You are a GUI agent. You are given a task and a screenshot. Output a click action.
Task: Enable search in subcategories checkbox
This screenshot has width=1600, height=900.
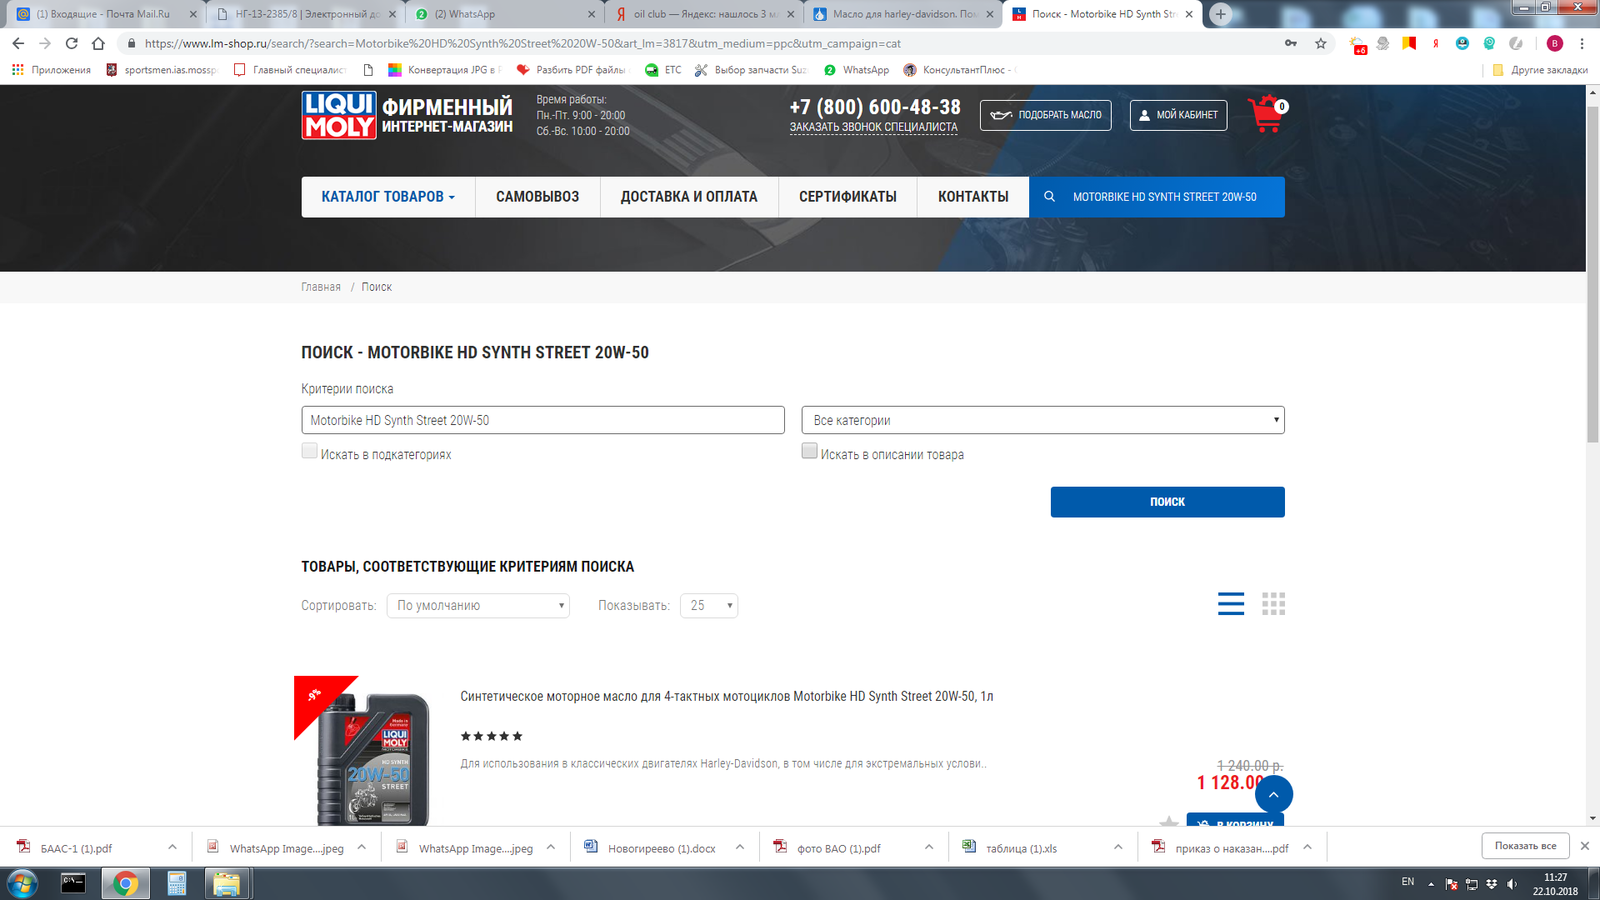point(309,451)
